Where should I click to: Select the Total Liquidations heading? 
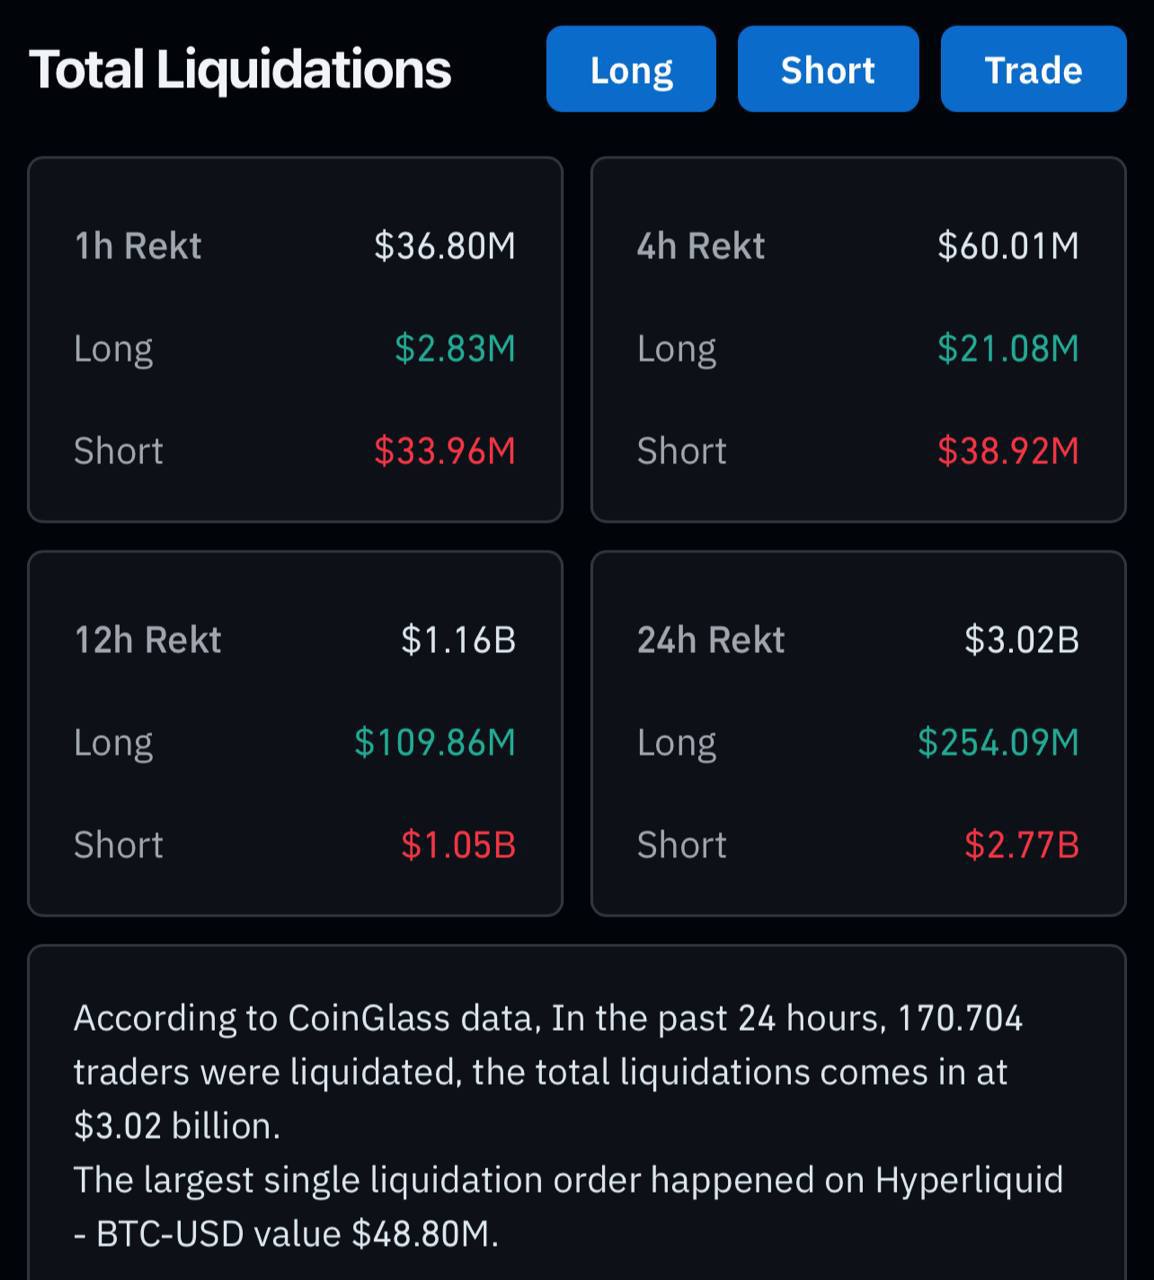[x=240, y=70]
